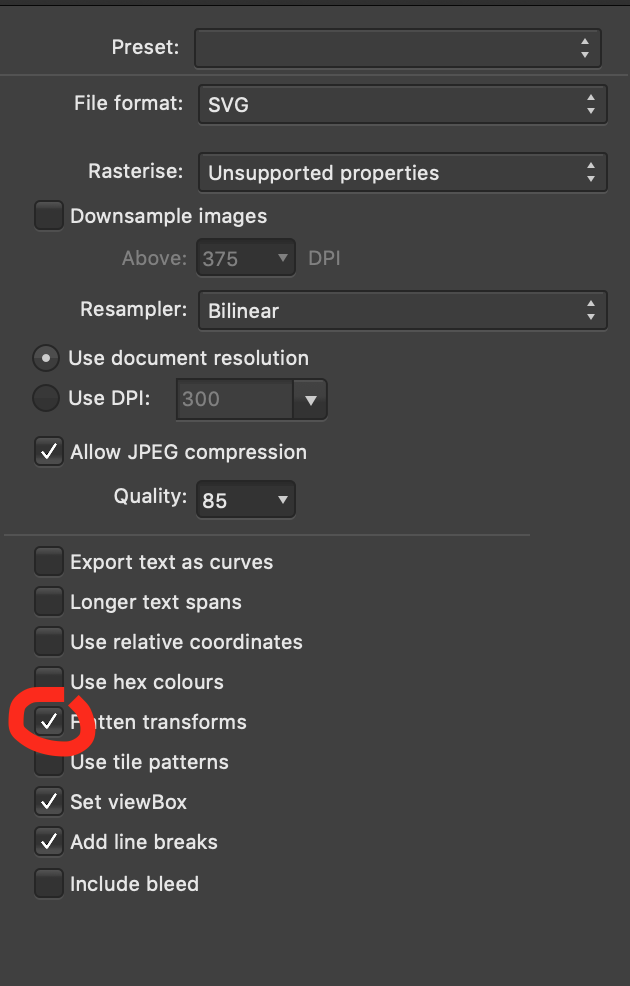Open the Preset dropdown
The image size is (630, 986).
397,47
